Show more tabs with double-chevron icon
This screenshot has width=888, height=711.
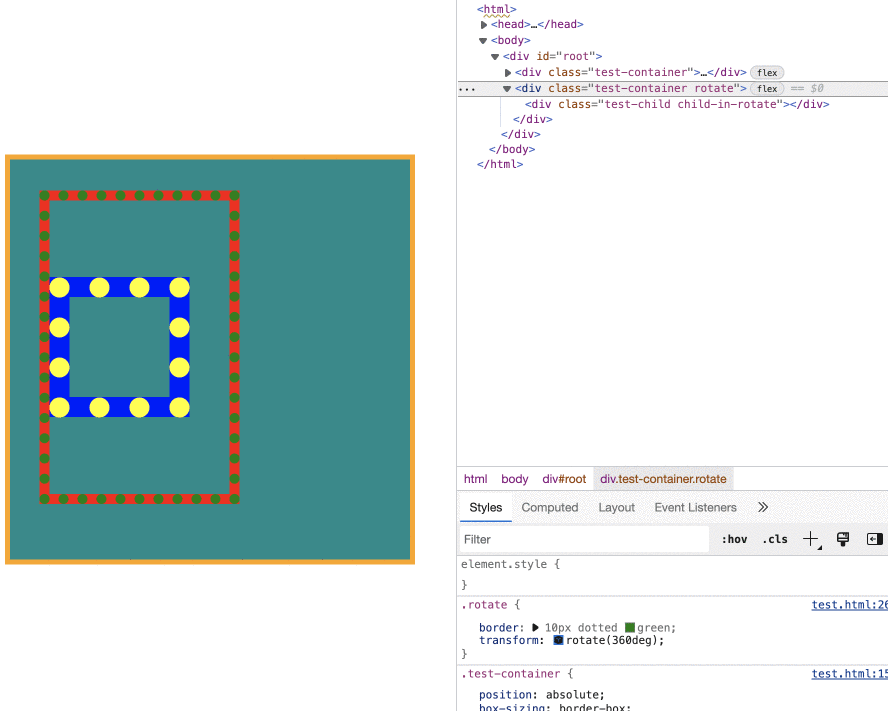pyautogui.click(x=763, y=507)
